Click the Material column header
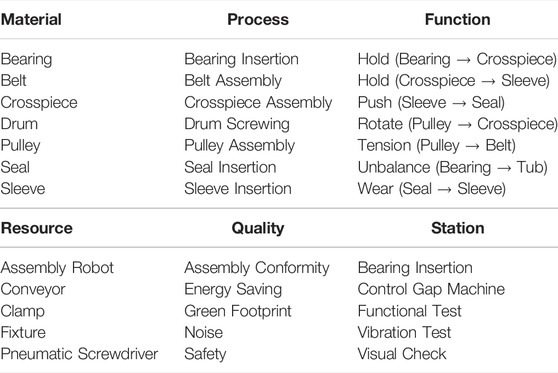The height and width of the screenshot is (373, 558). [31, 20]
